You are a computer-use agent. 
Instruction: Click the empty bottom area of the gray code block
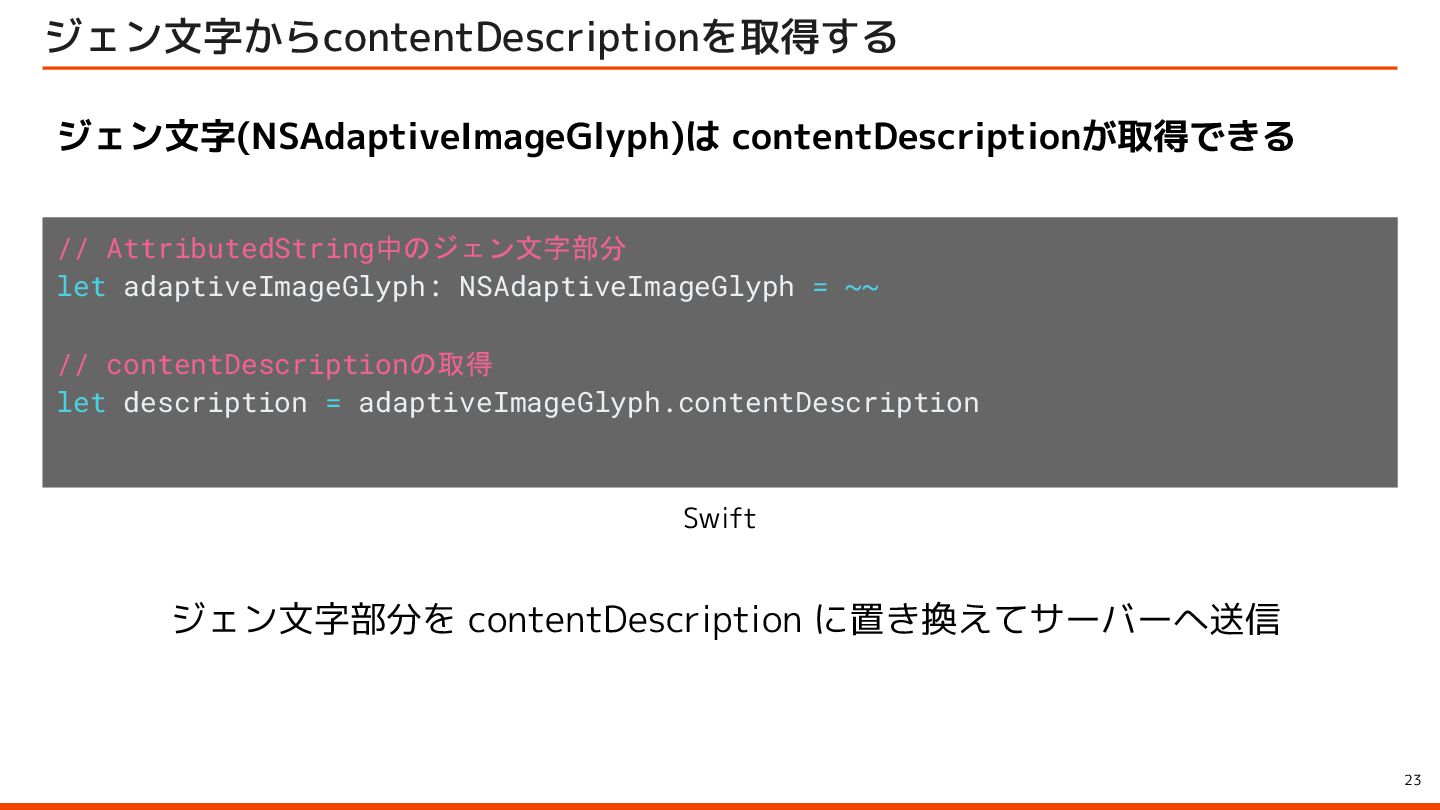[719, 455]
